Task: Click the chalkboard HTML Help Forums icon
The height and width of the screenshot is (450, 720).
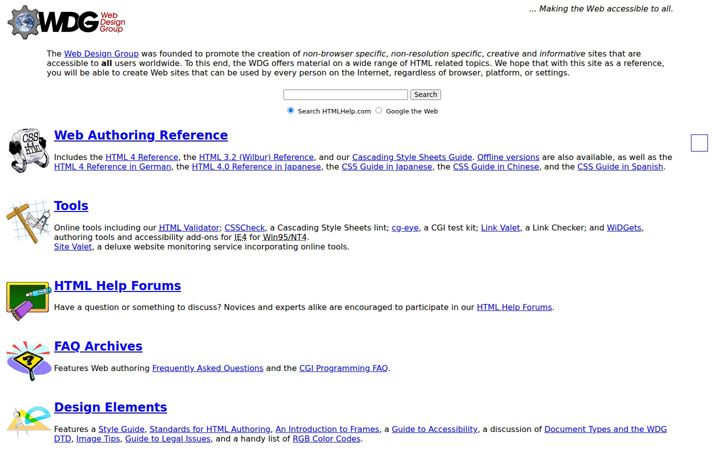Action: pos(28,301)
